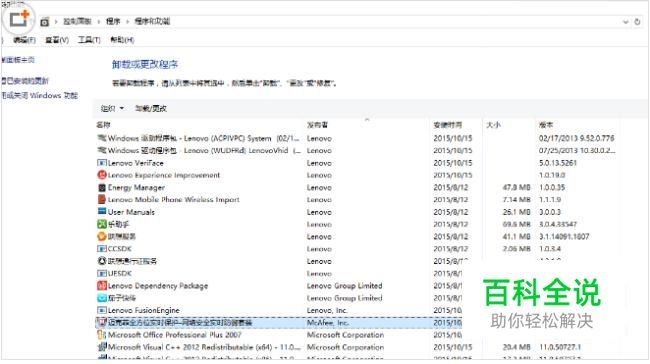The height and width of the screenshot is (364, 650).
Task: Expand breadcrumb arrow after 程序
Action: (x=127, y=22)
